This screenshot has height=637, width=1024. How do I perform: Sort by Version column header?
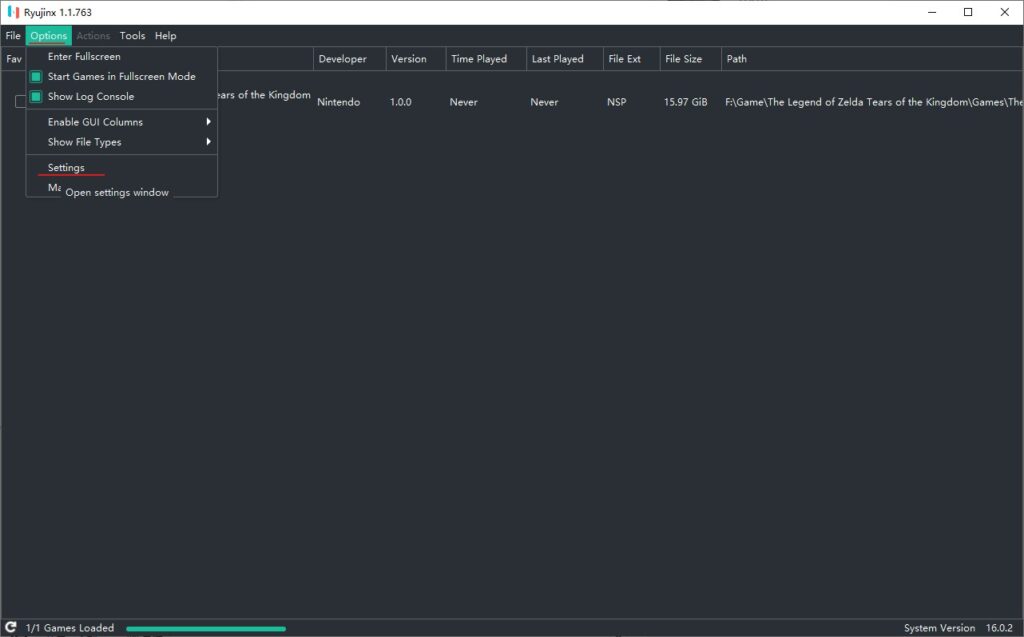pyautogui.click(x=416, y=59)
